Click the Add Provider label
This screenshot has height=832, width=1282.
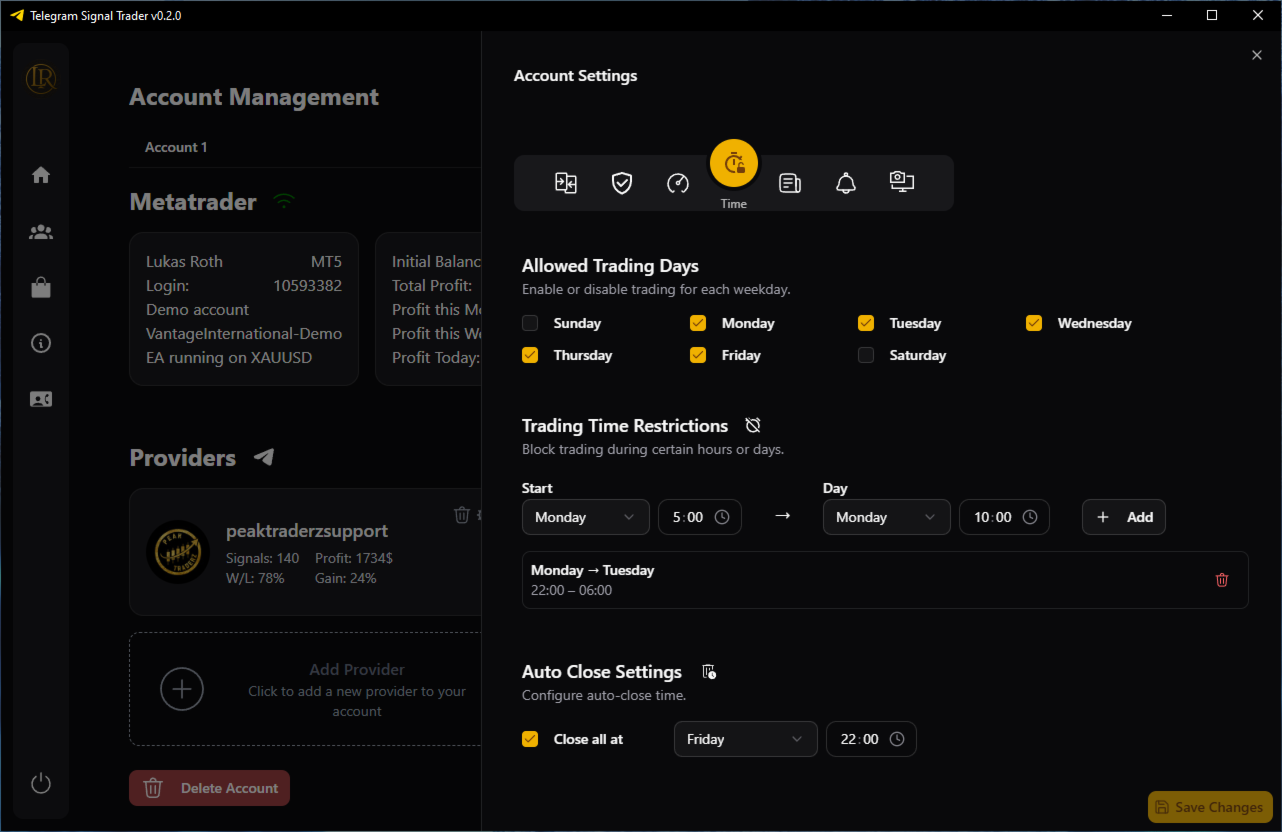[x=357, y=670]
